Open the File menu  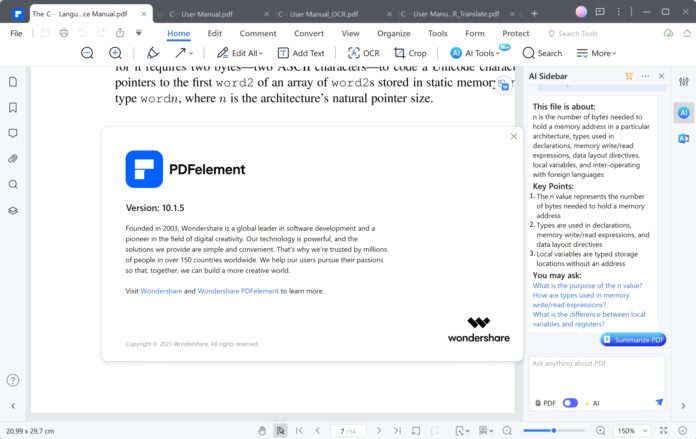coord(16,33)
